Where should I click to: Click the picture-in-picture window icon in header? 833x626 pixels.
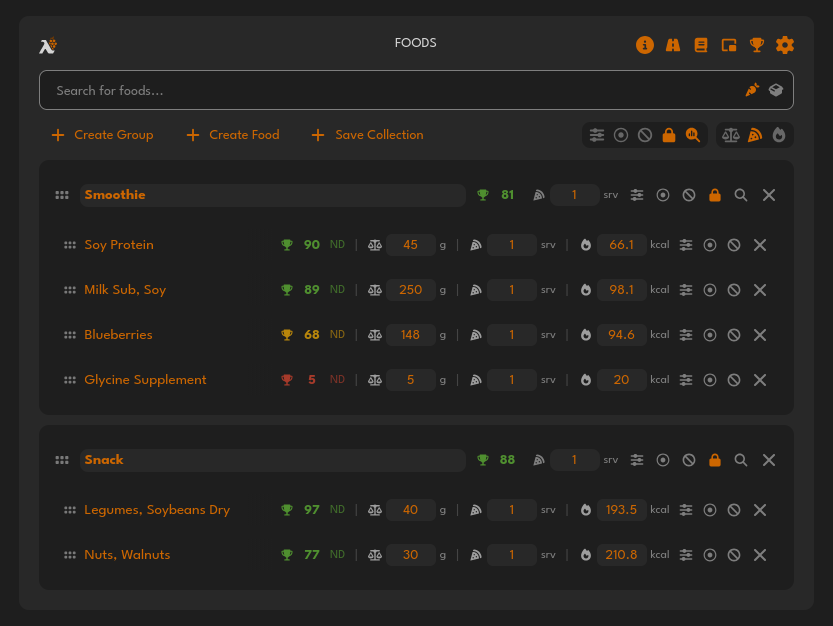(729, 45)
